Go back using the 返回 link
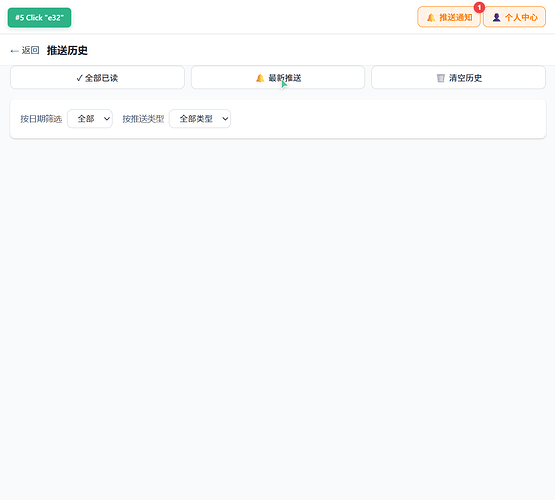555x500 pixels. [x=25, y=50]
